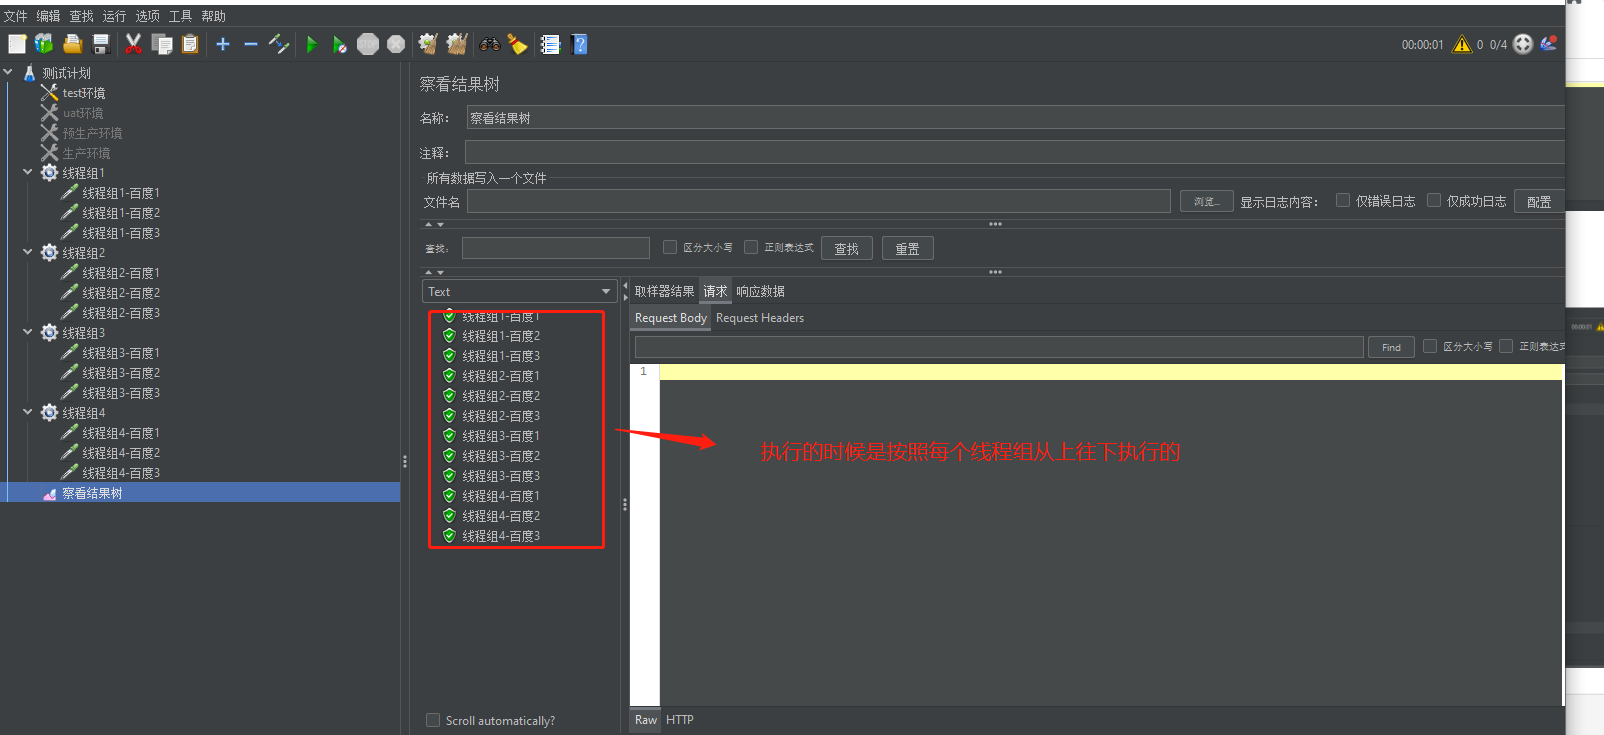Select test环境 in the test plan tree

(x=84, y=93)
